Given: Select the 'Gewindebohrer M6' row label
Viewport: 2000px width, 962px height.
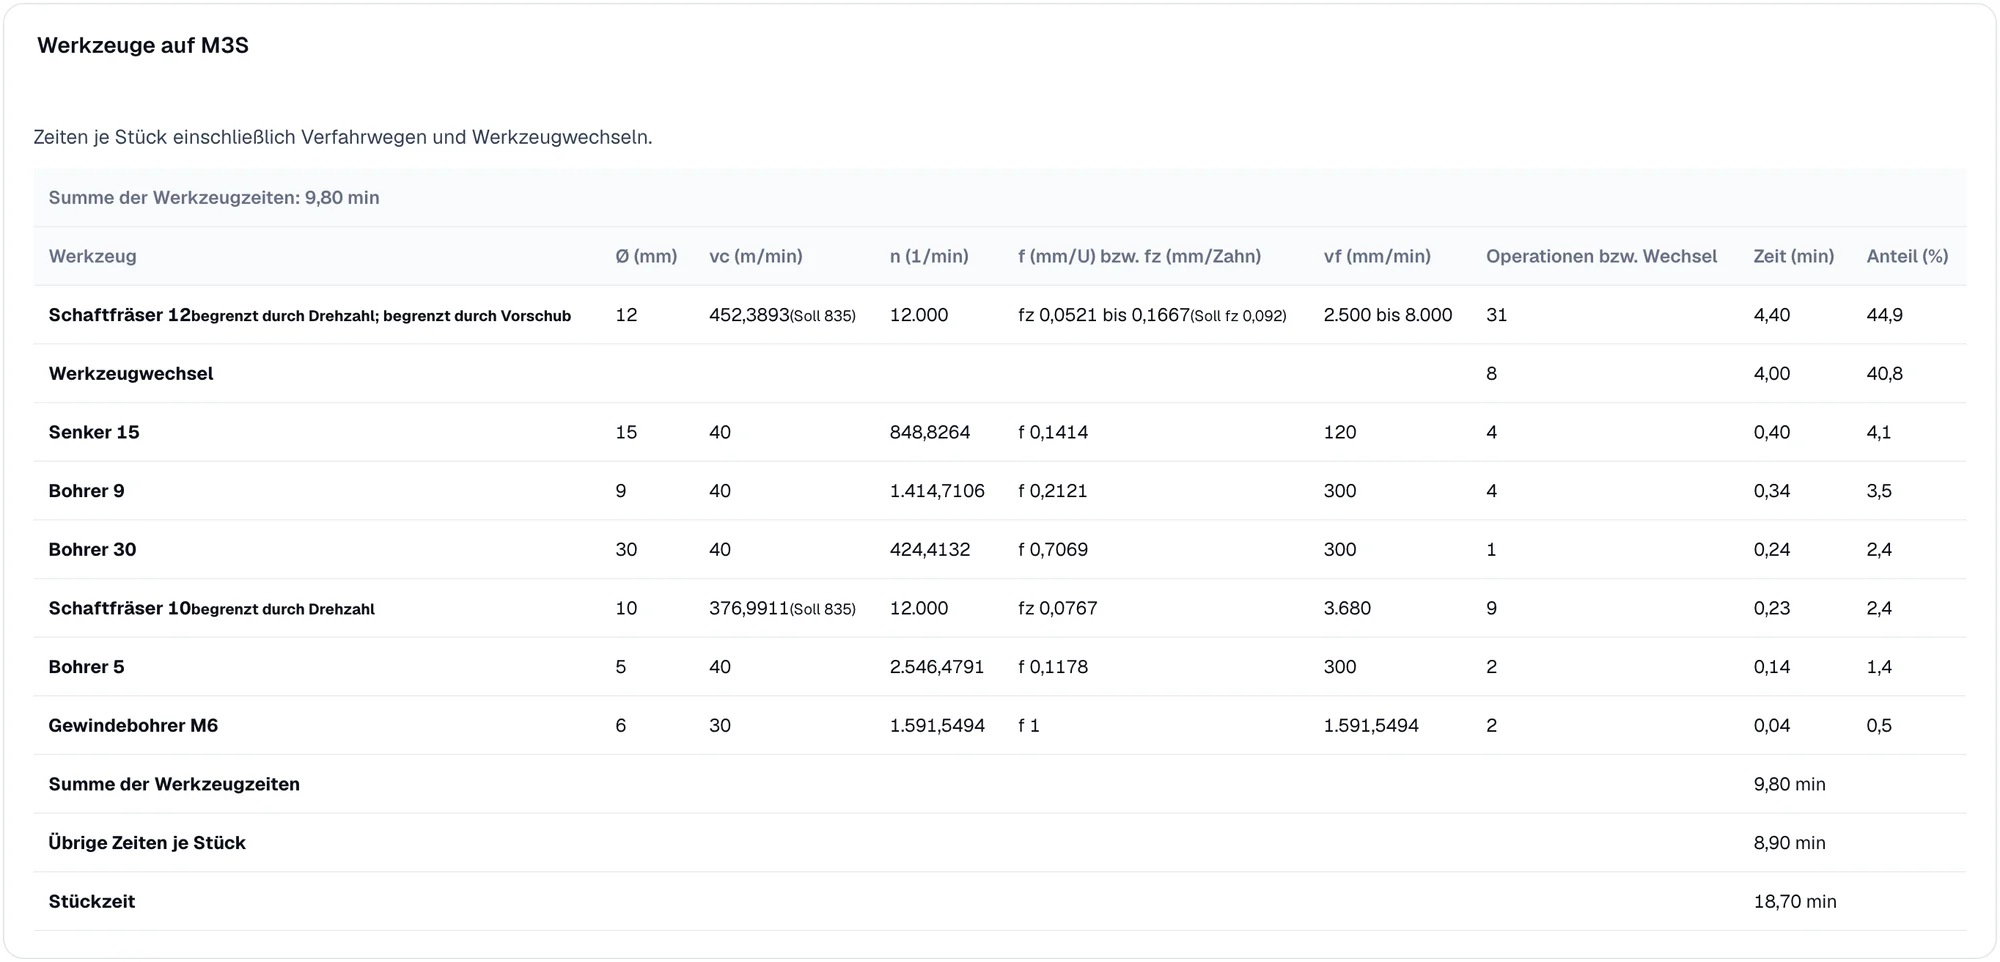Looking at the screenshot, I should tap(133, 726).
